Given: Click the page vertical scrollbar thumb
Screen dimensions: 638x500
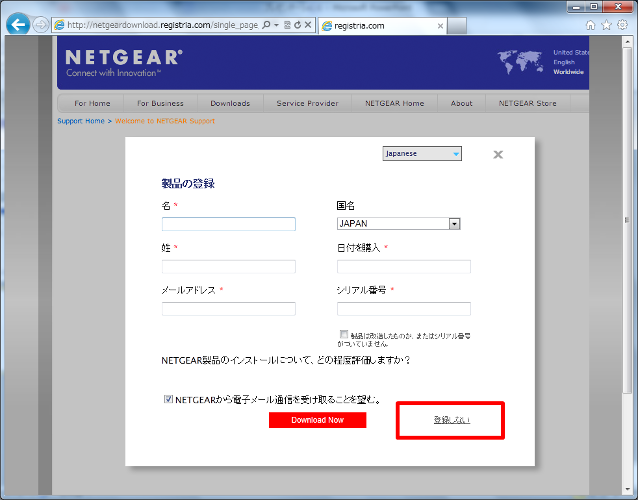Looking at the screenshot, I should [627, 220].
